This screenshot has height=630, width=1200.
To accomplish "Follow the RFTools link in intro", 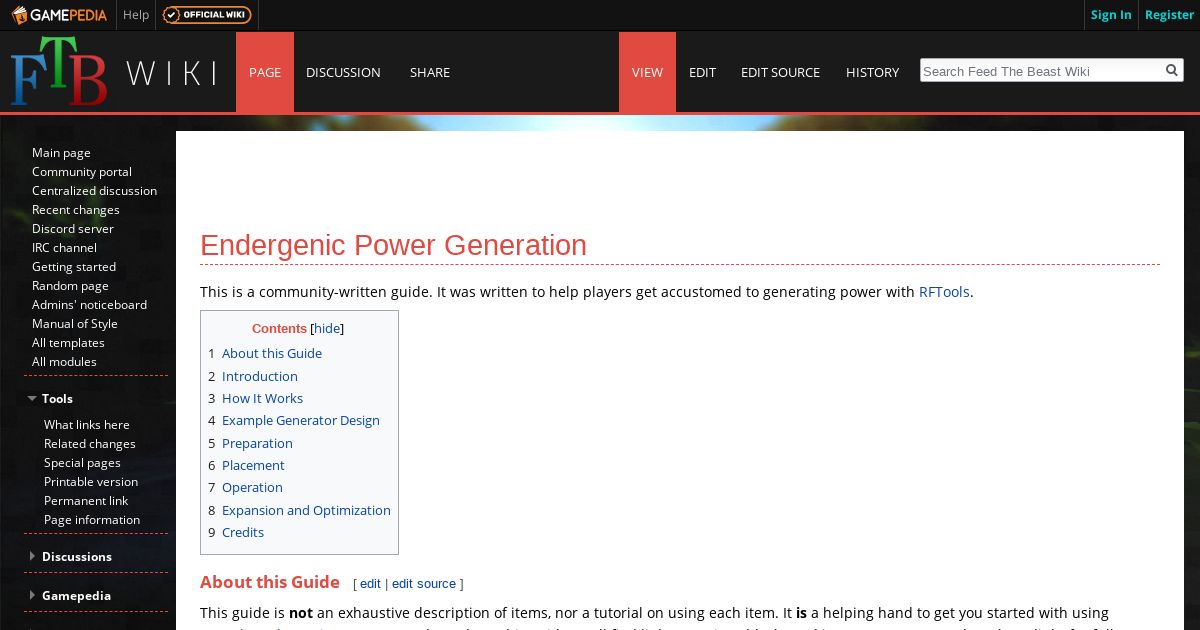I will pos(944,292).
